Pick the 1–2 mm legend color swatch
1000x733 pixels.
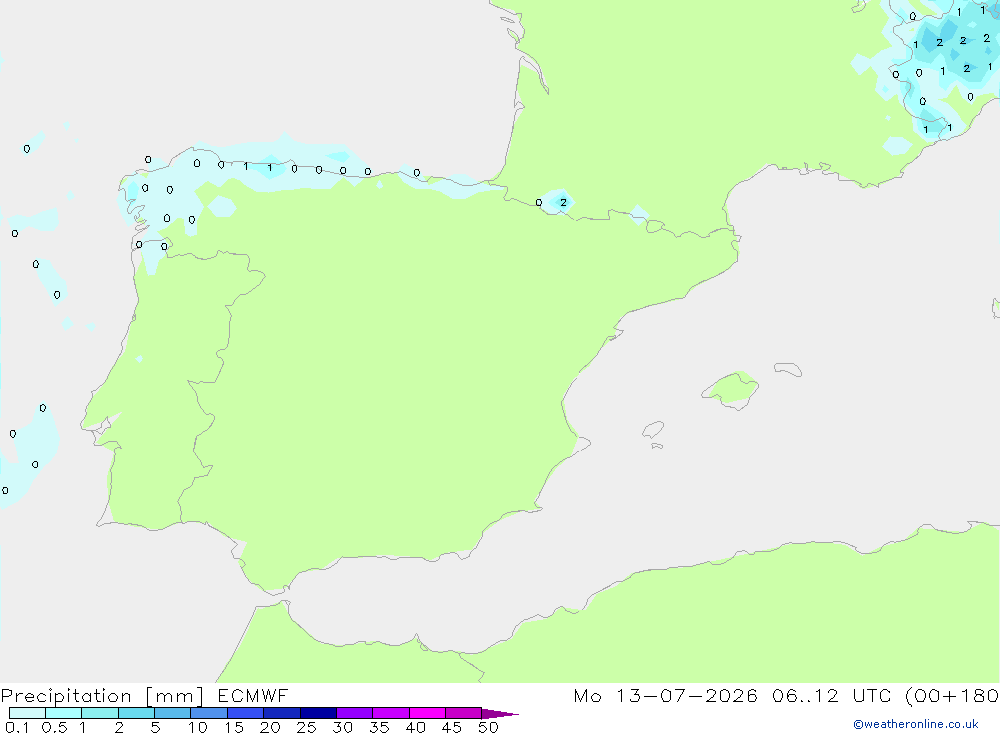(99, 713)
